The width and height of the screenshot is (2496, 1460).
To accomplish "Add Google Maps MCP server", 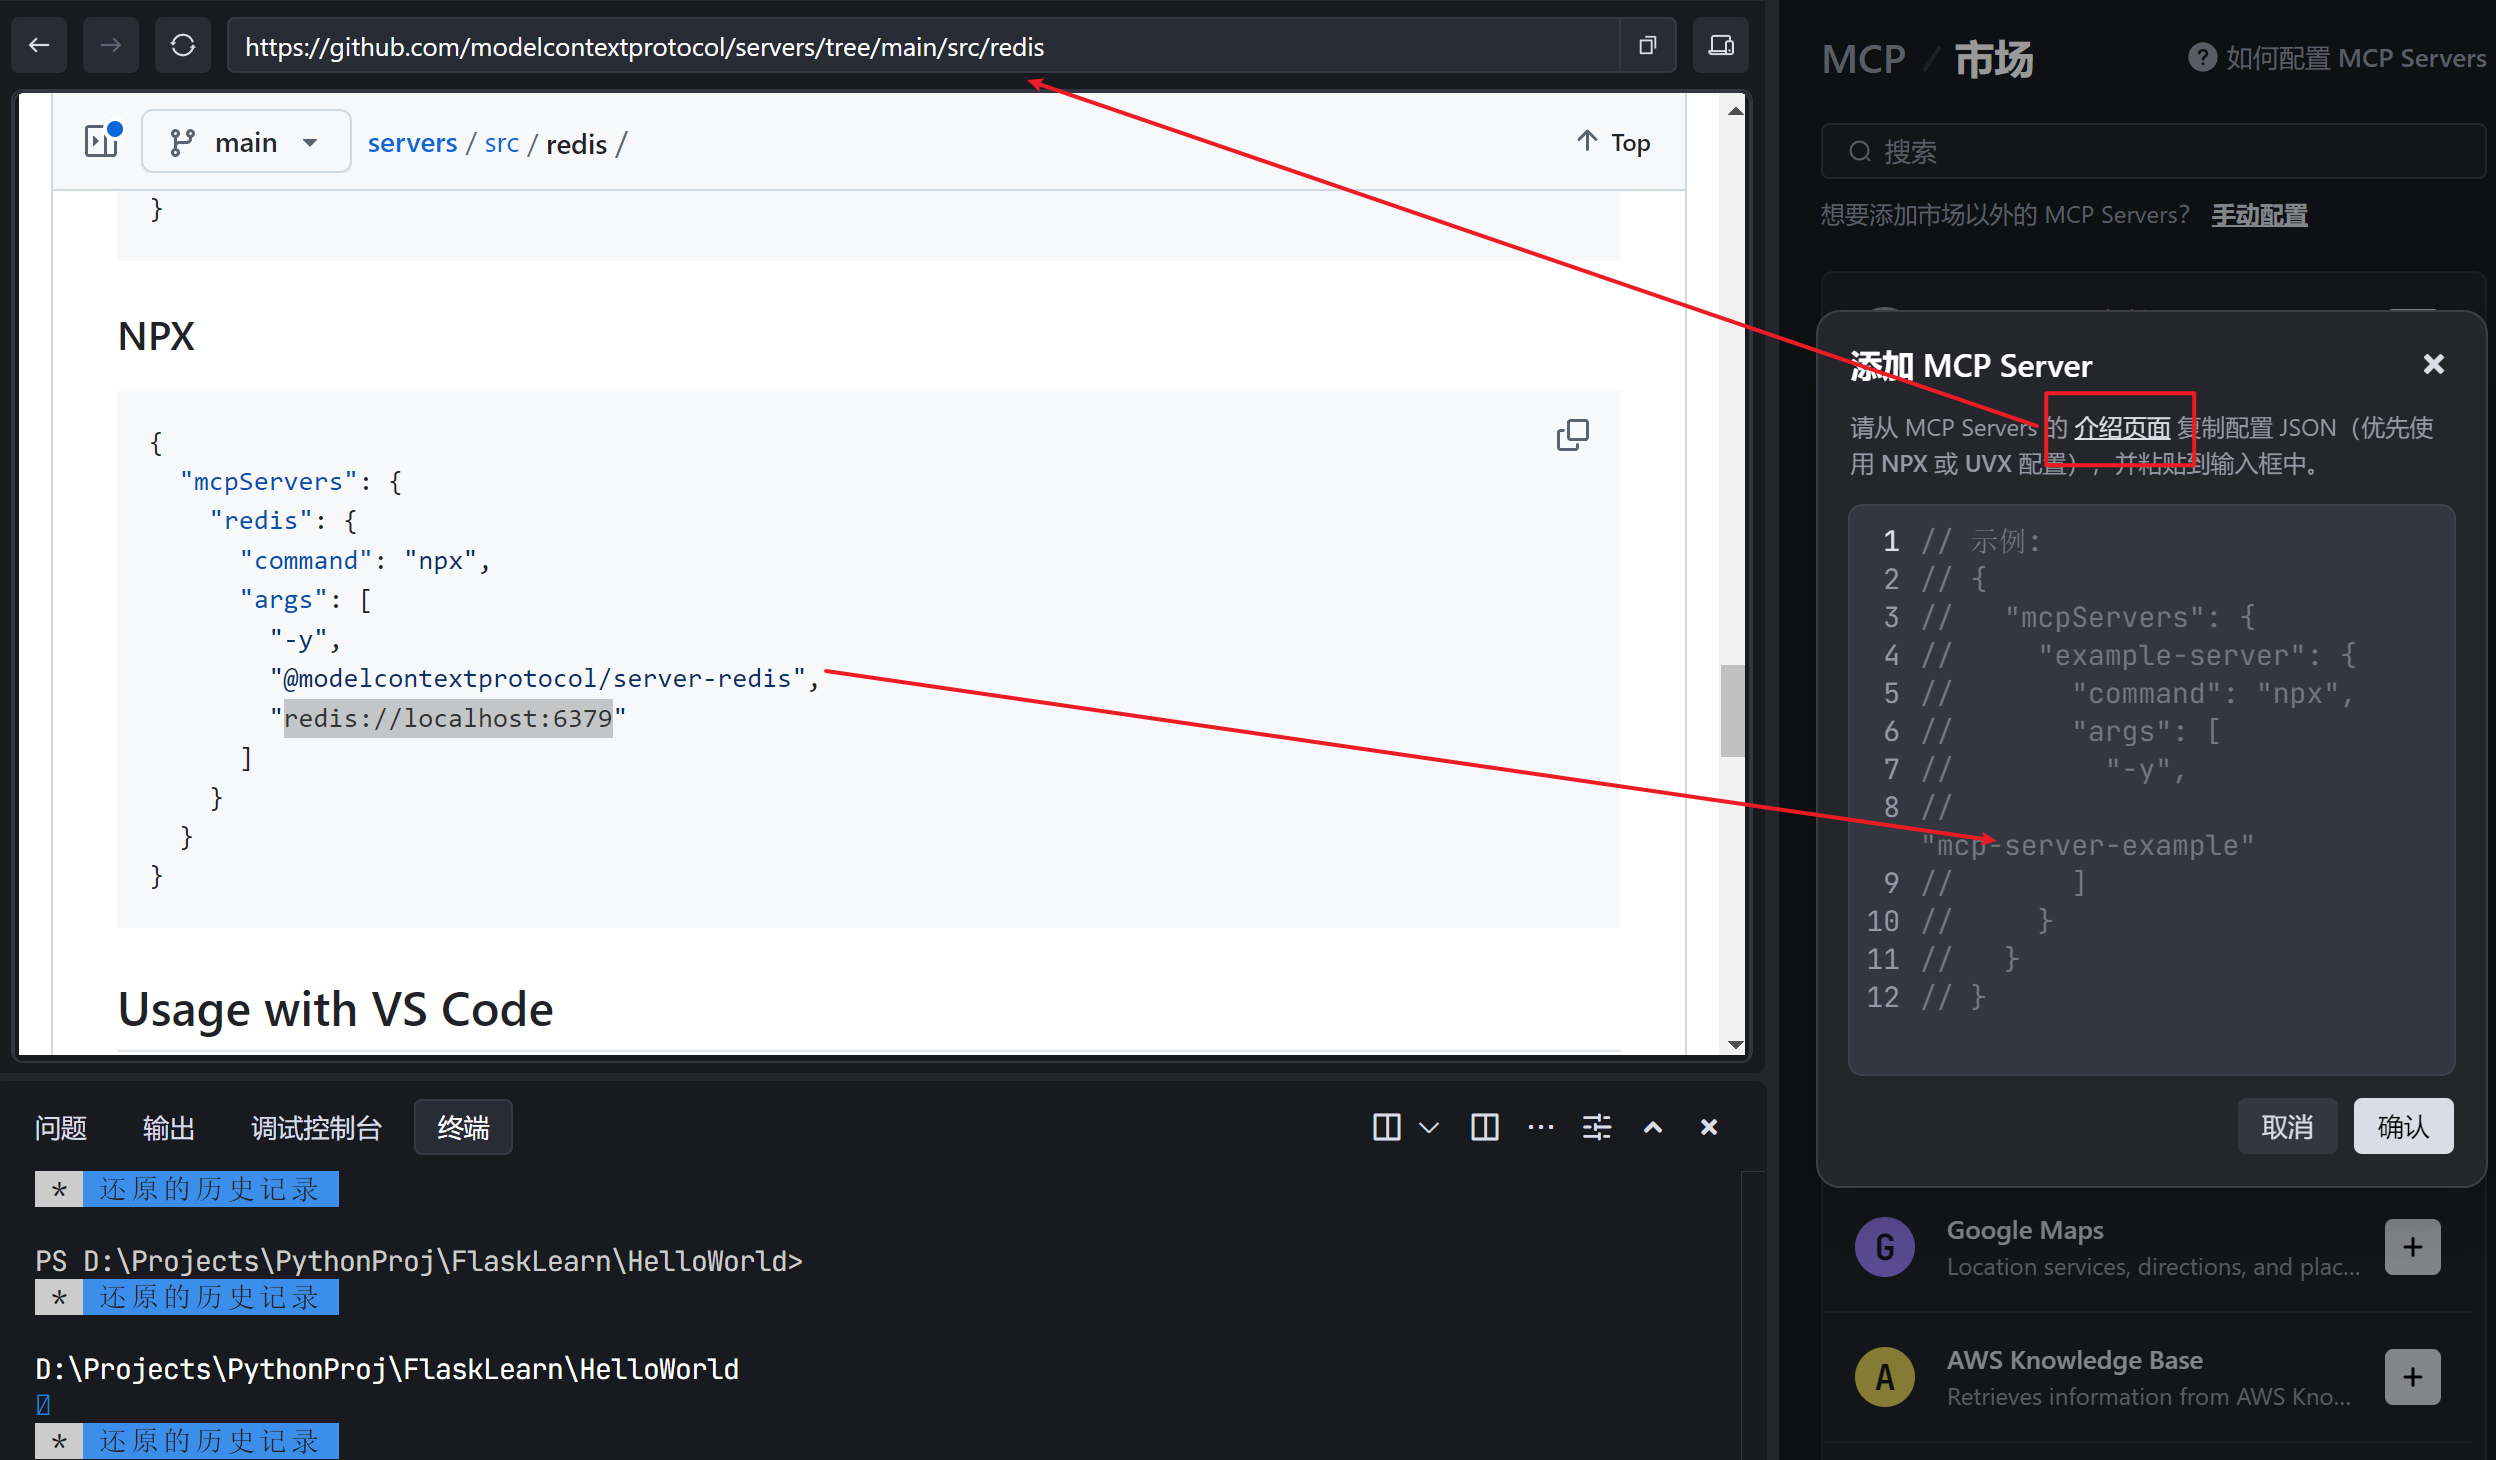I will (x=2412, y=1247).
